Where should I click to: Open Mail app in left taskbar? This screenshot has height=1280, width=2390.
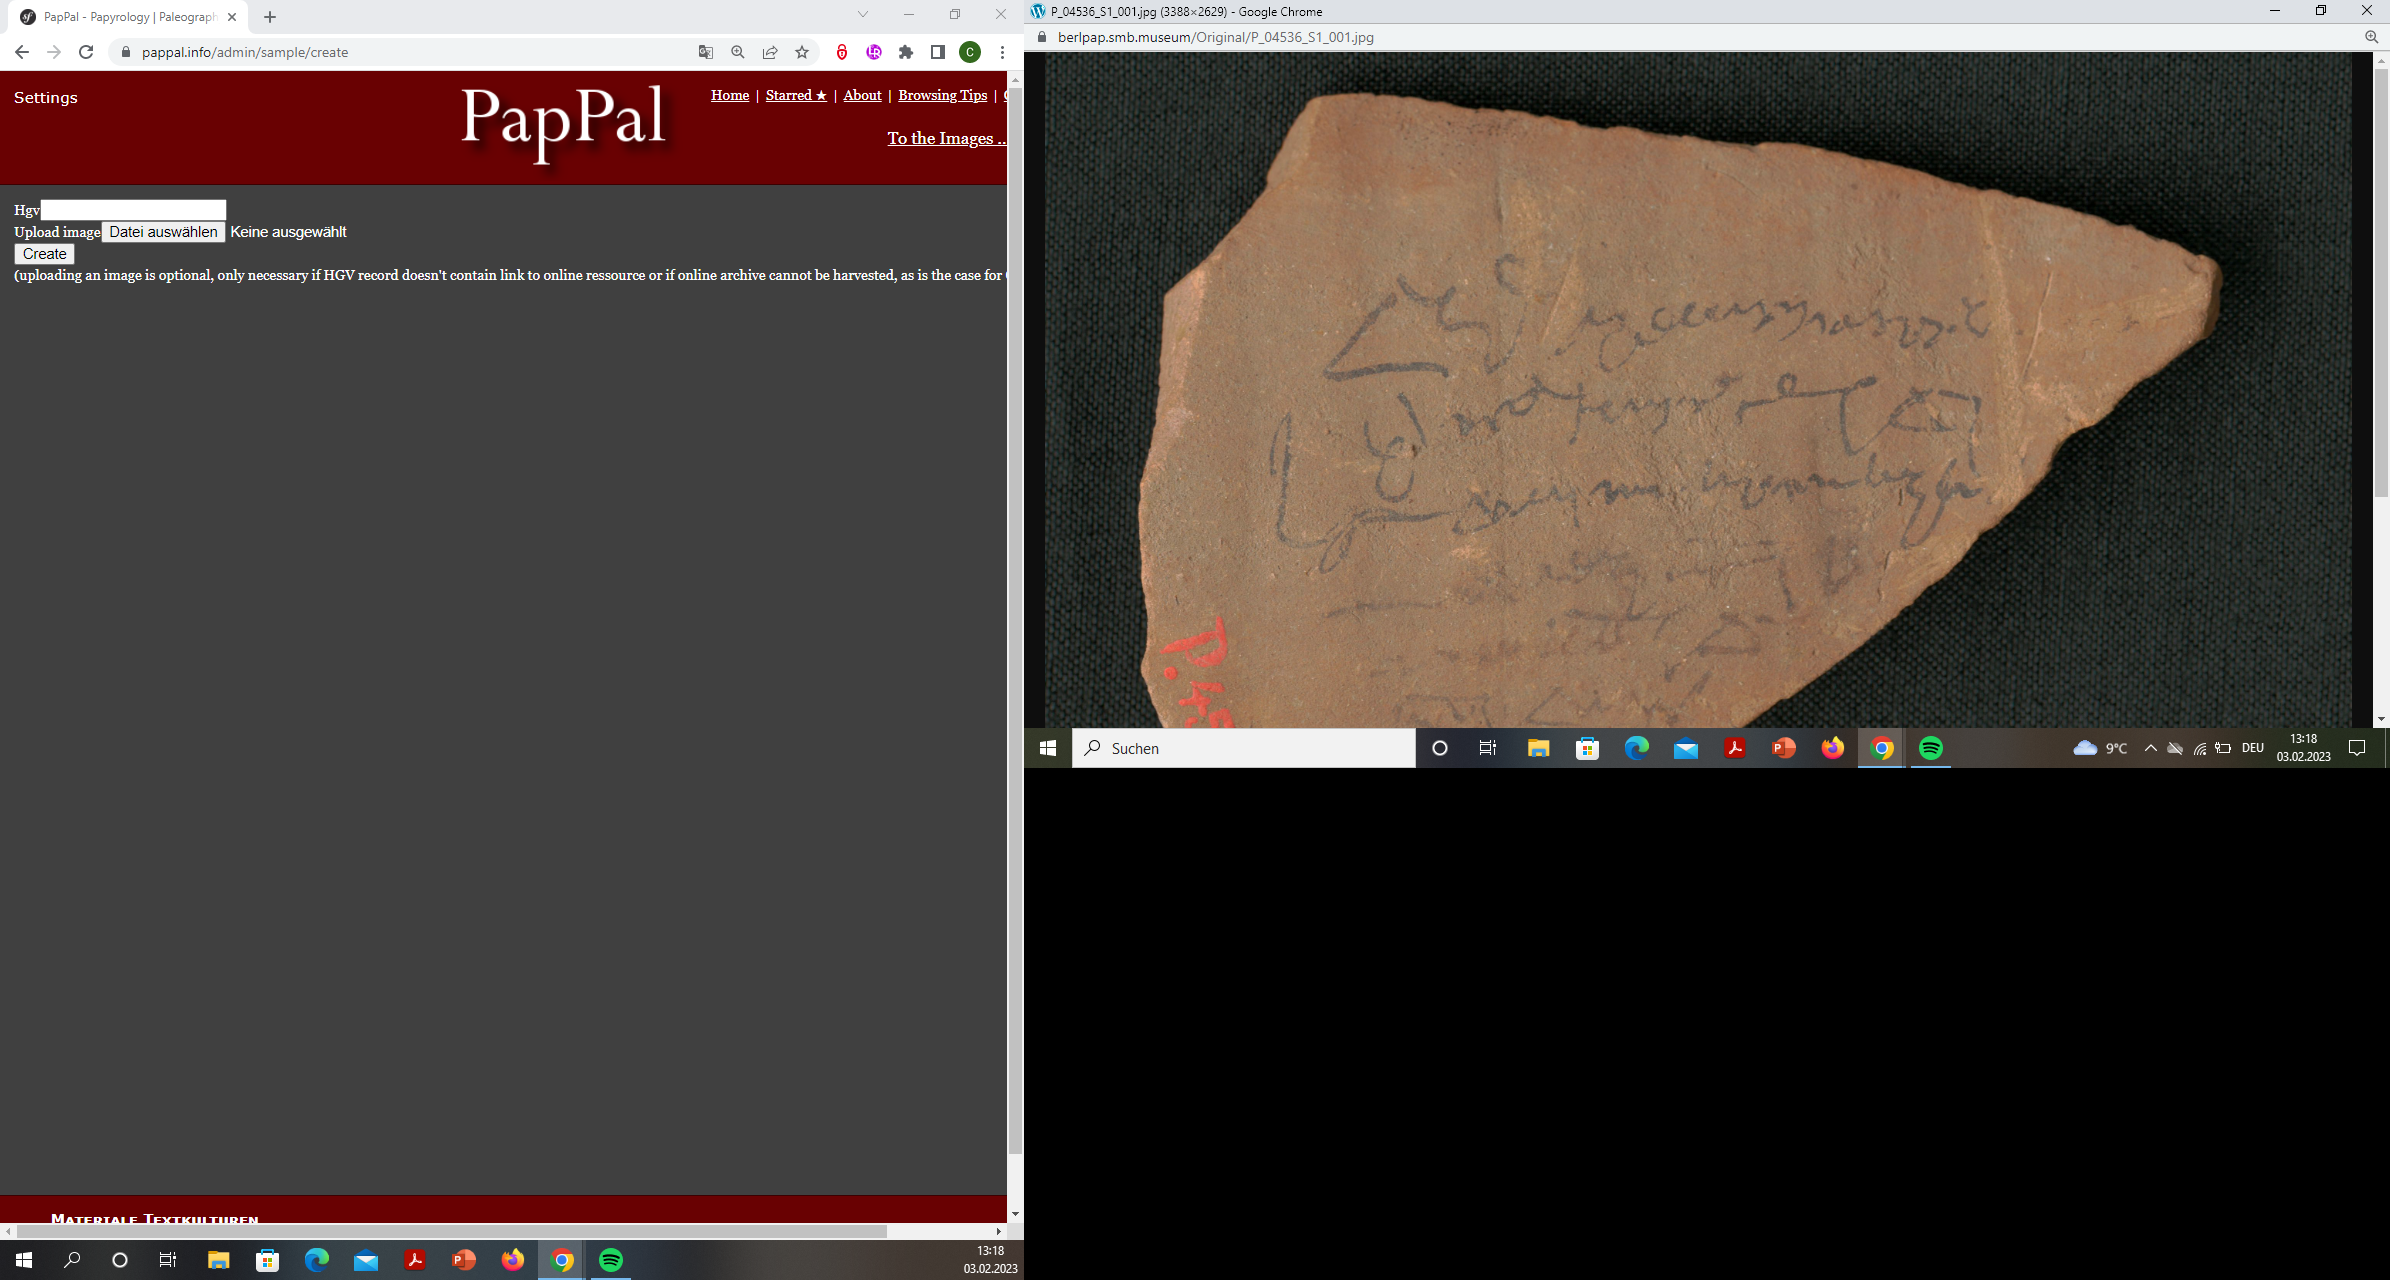(x=365, y=1260)
